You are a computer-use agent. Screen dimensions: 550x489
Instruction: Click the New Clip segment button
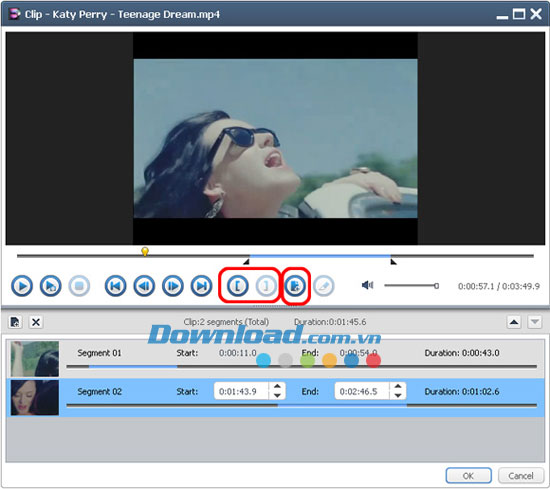tap(295, 286)
